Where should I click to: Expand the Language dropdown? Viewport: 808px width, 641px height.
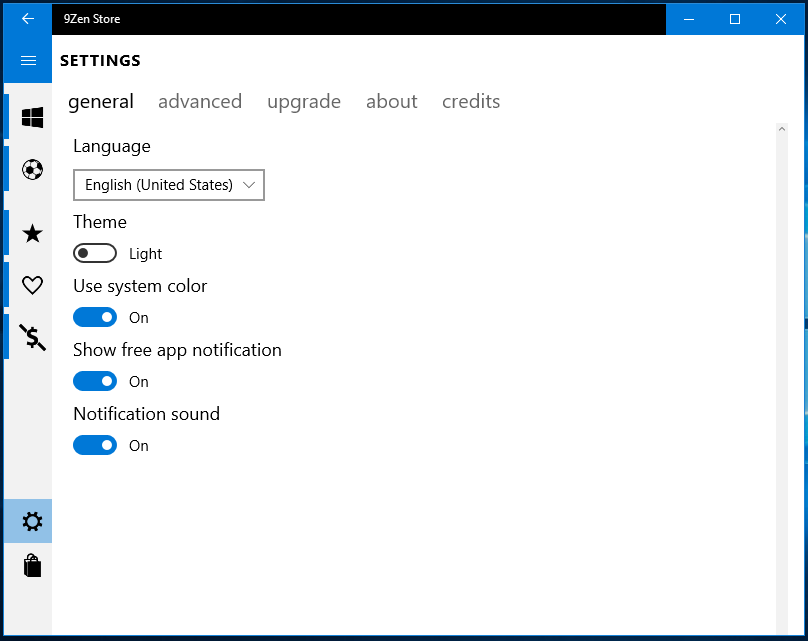coord(169,185)
